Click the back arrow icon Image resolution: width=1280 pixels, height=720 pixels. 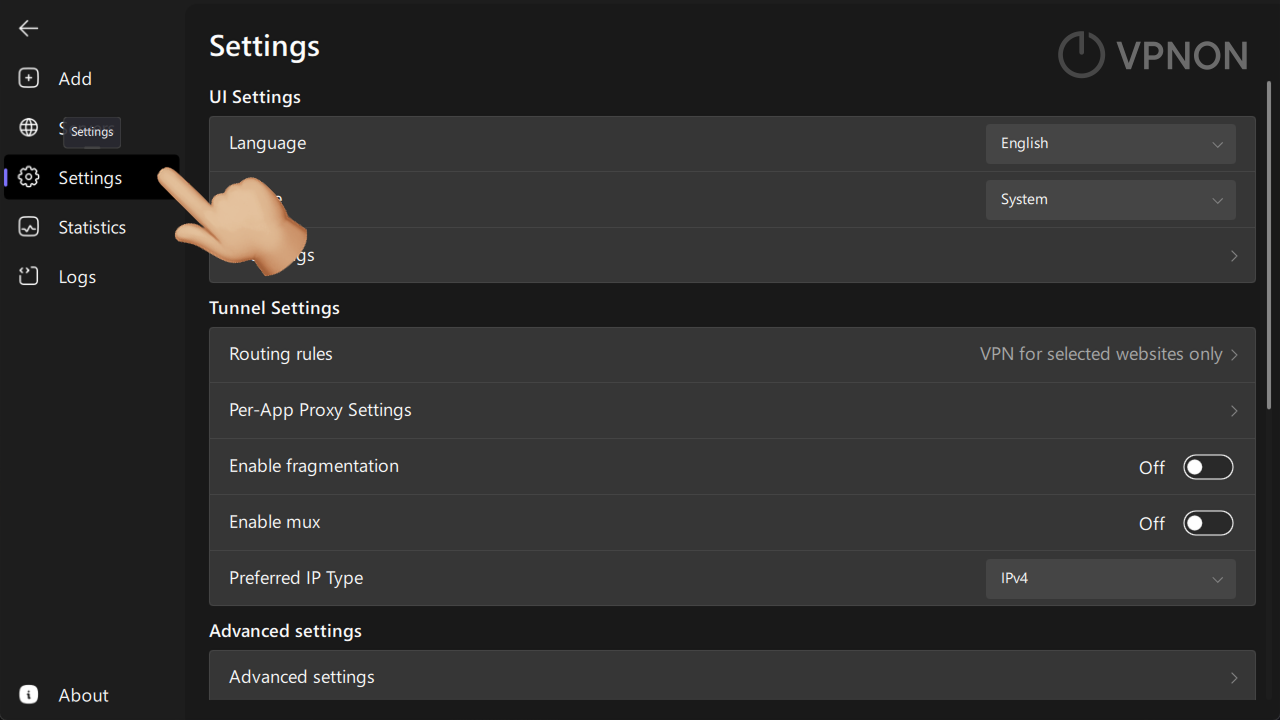point(28,28)
